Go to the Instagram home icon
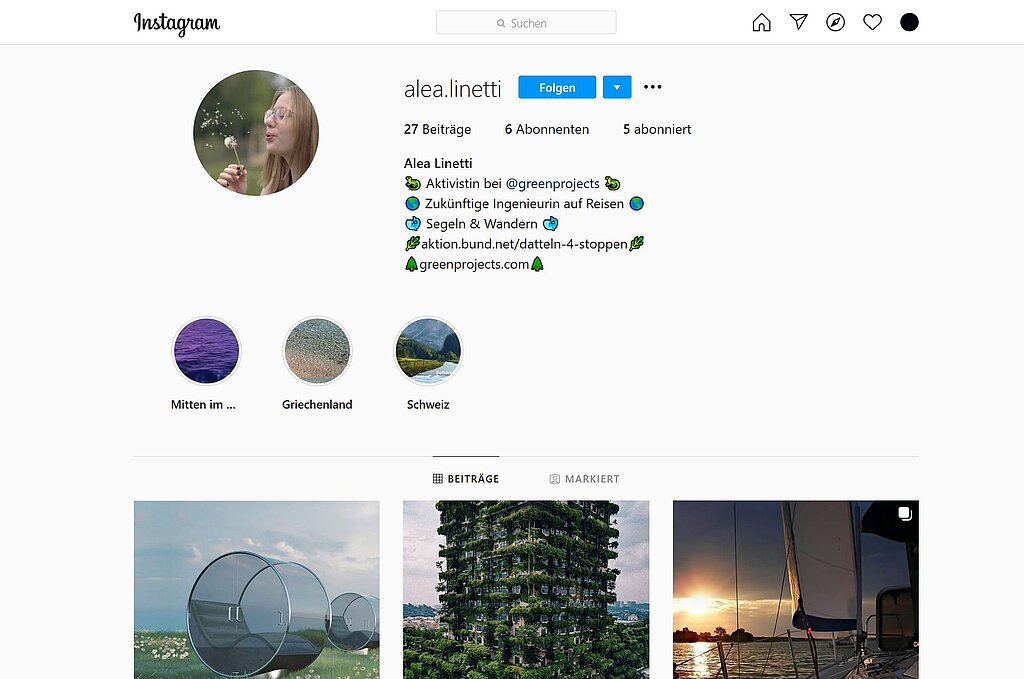Image resolution: width=1024 pixels, height=679 pixels. pyautogui.click(x=761, y=22)
